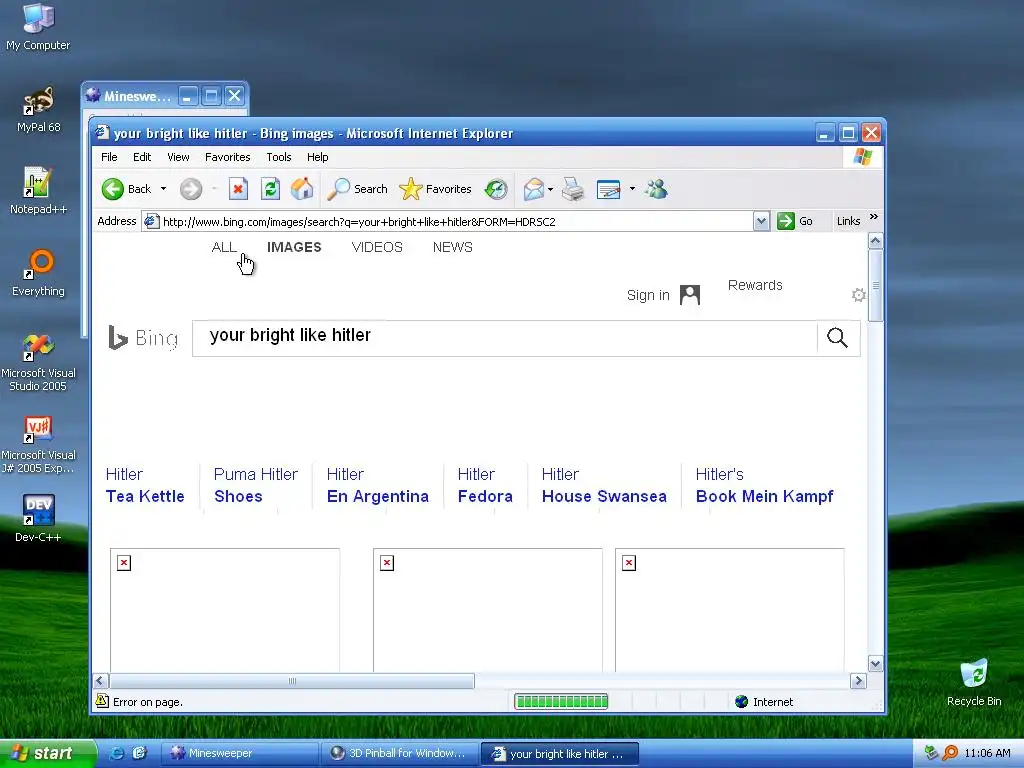Click the green Go button
Image resolution: width=1024 pixels, height=768 pixels.
point(795,221)
